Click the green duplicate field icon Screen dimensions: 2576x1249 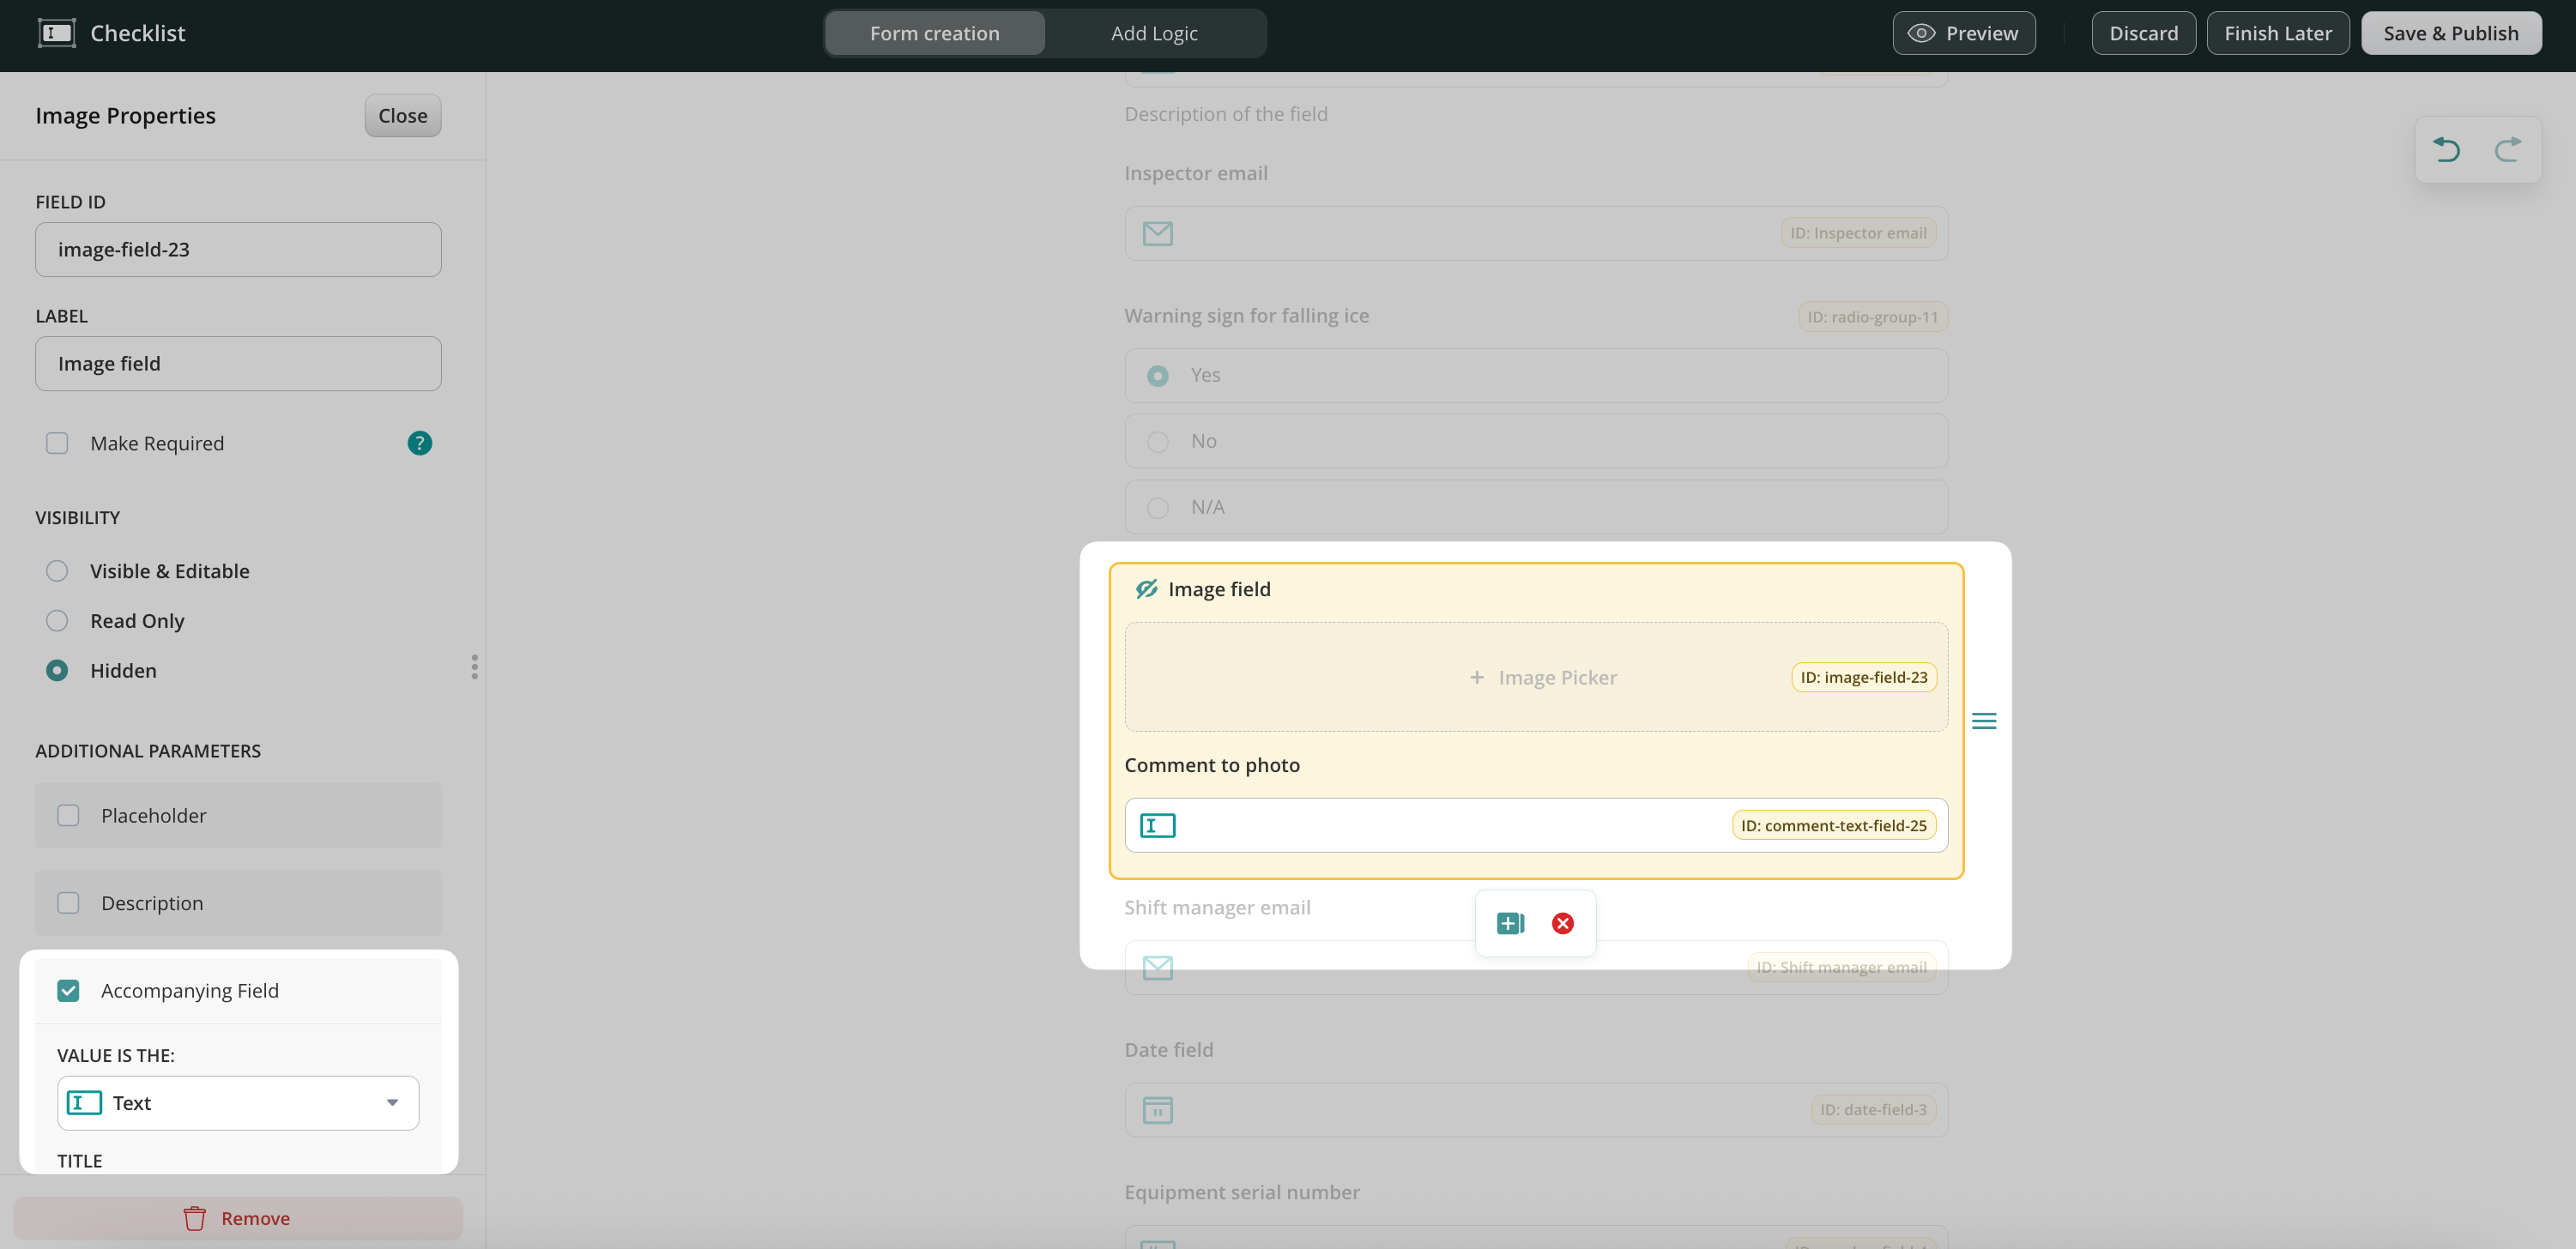point(1509,923)
